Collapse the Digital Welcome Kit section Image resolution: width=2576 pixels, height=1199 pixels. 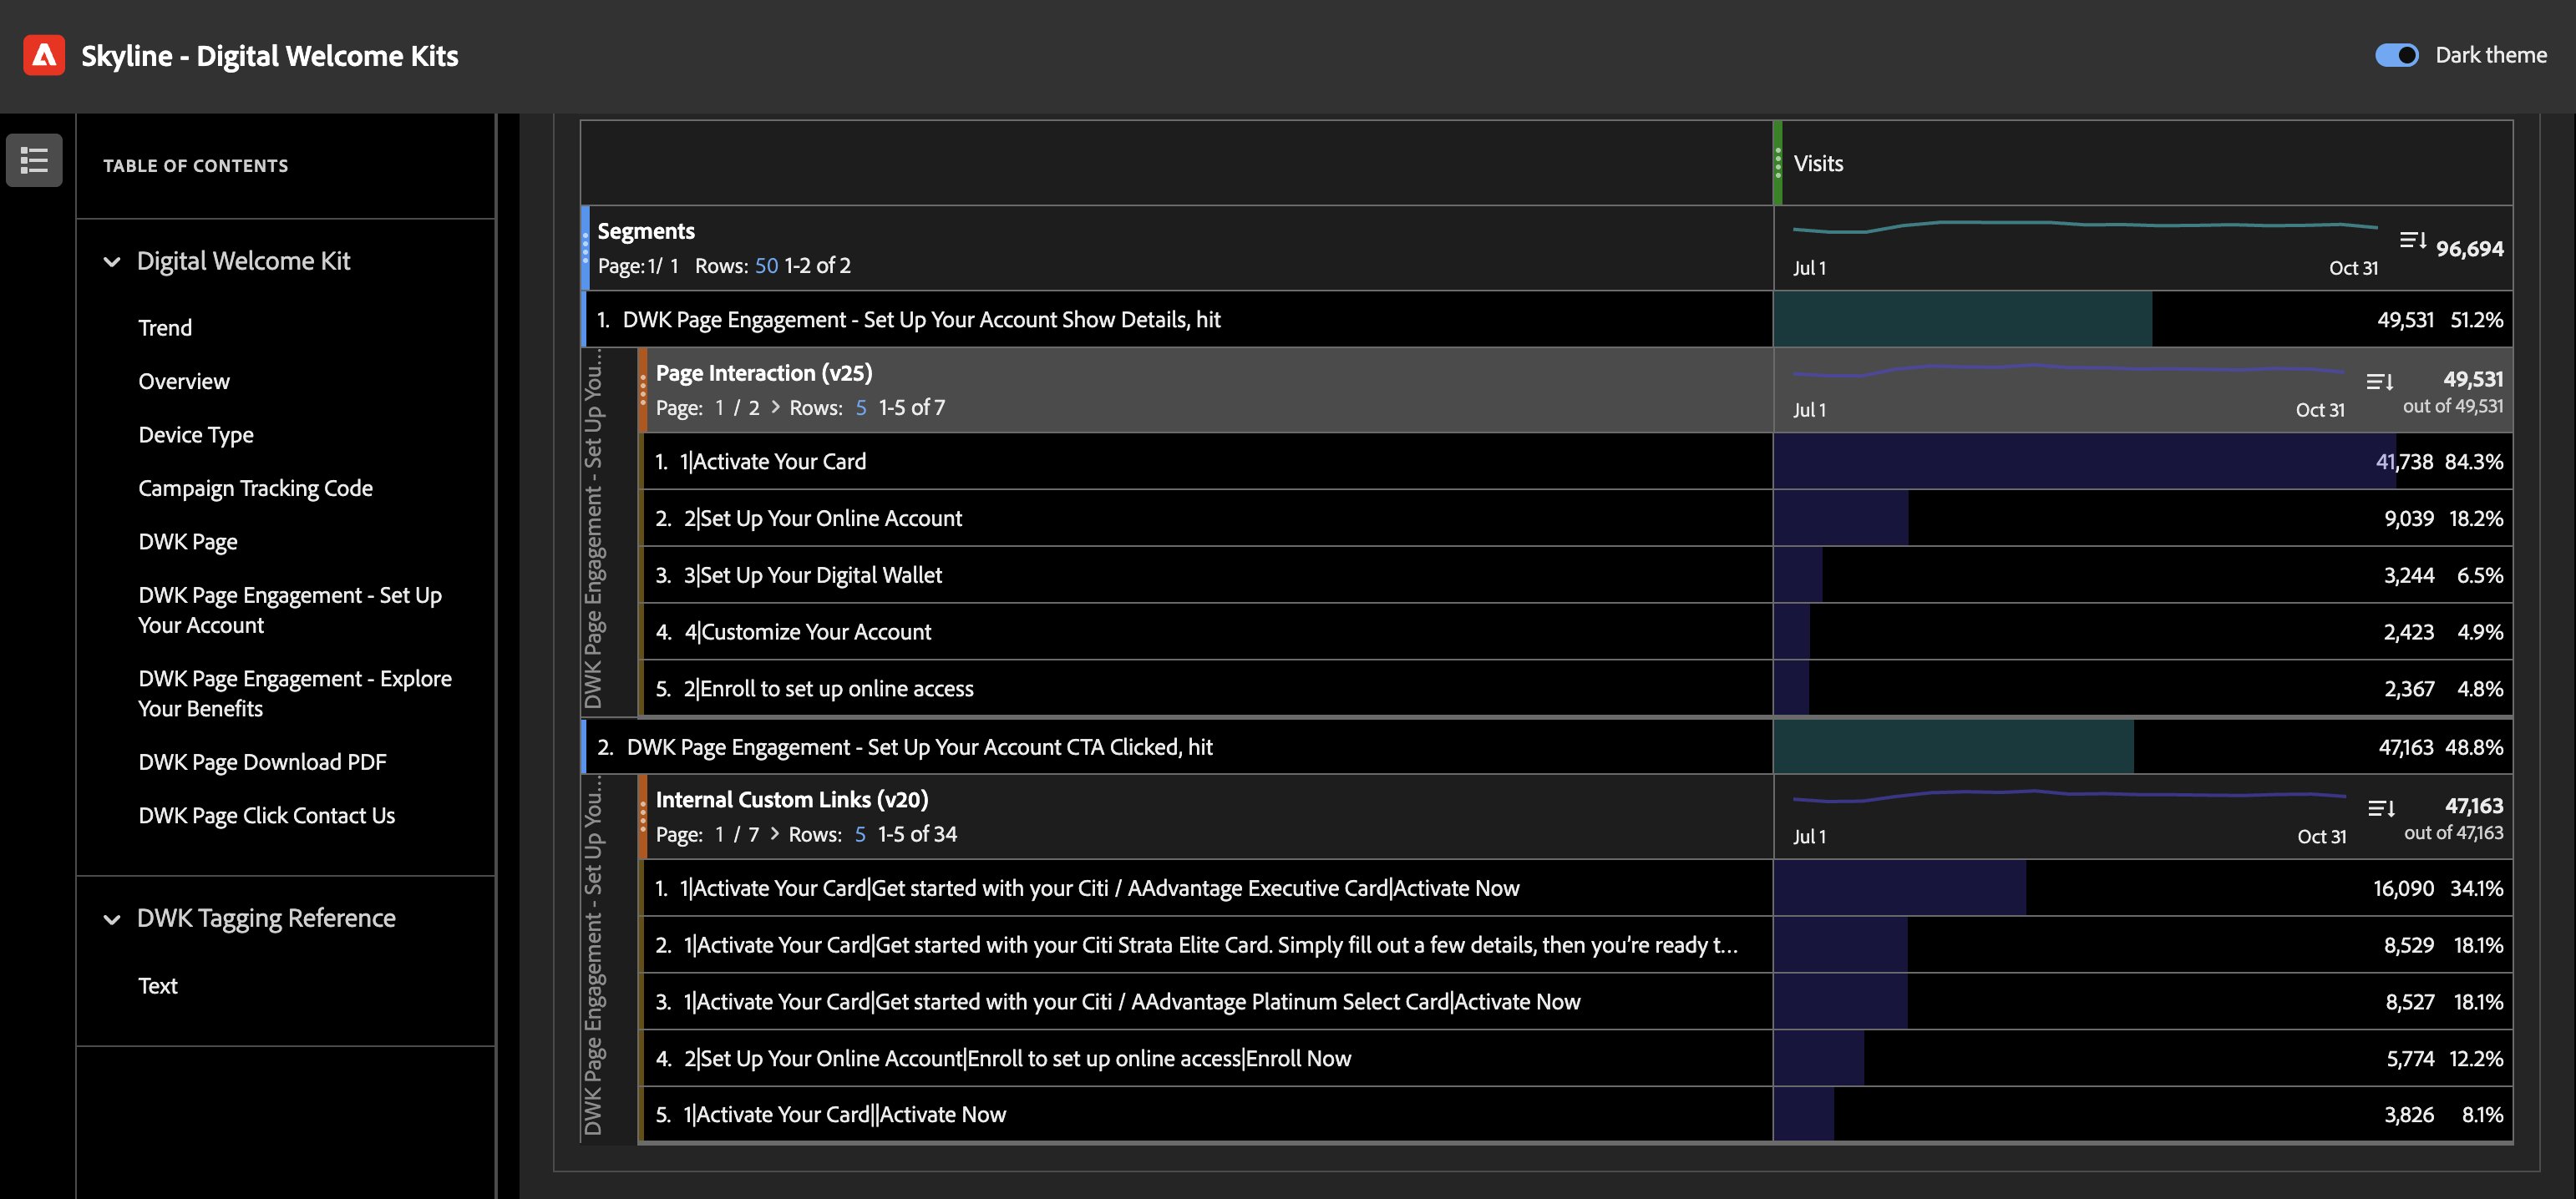point(112,262)
